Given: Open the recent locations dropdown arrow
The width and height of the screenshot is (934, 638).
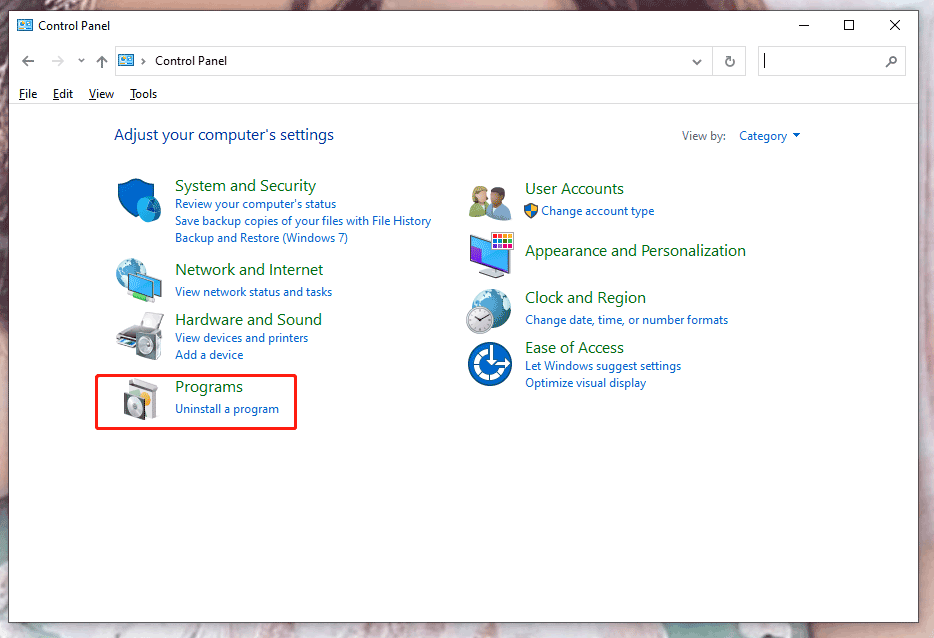Looking at the screenshot, I should [81, 61].
